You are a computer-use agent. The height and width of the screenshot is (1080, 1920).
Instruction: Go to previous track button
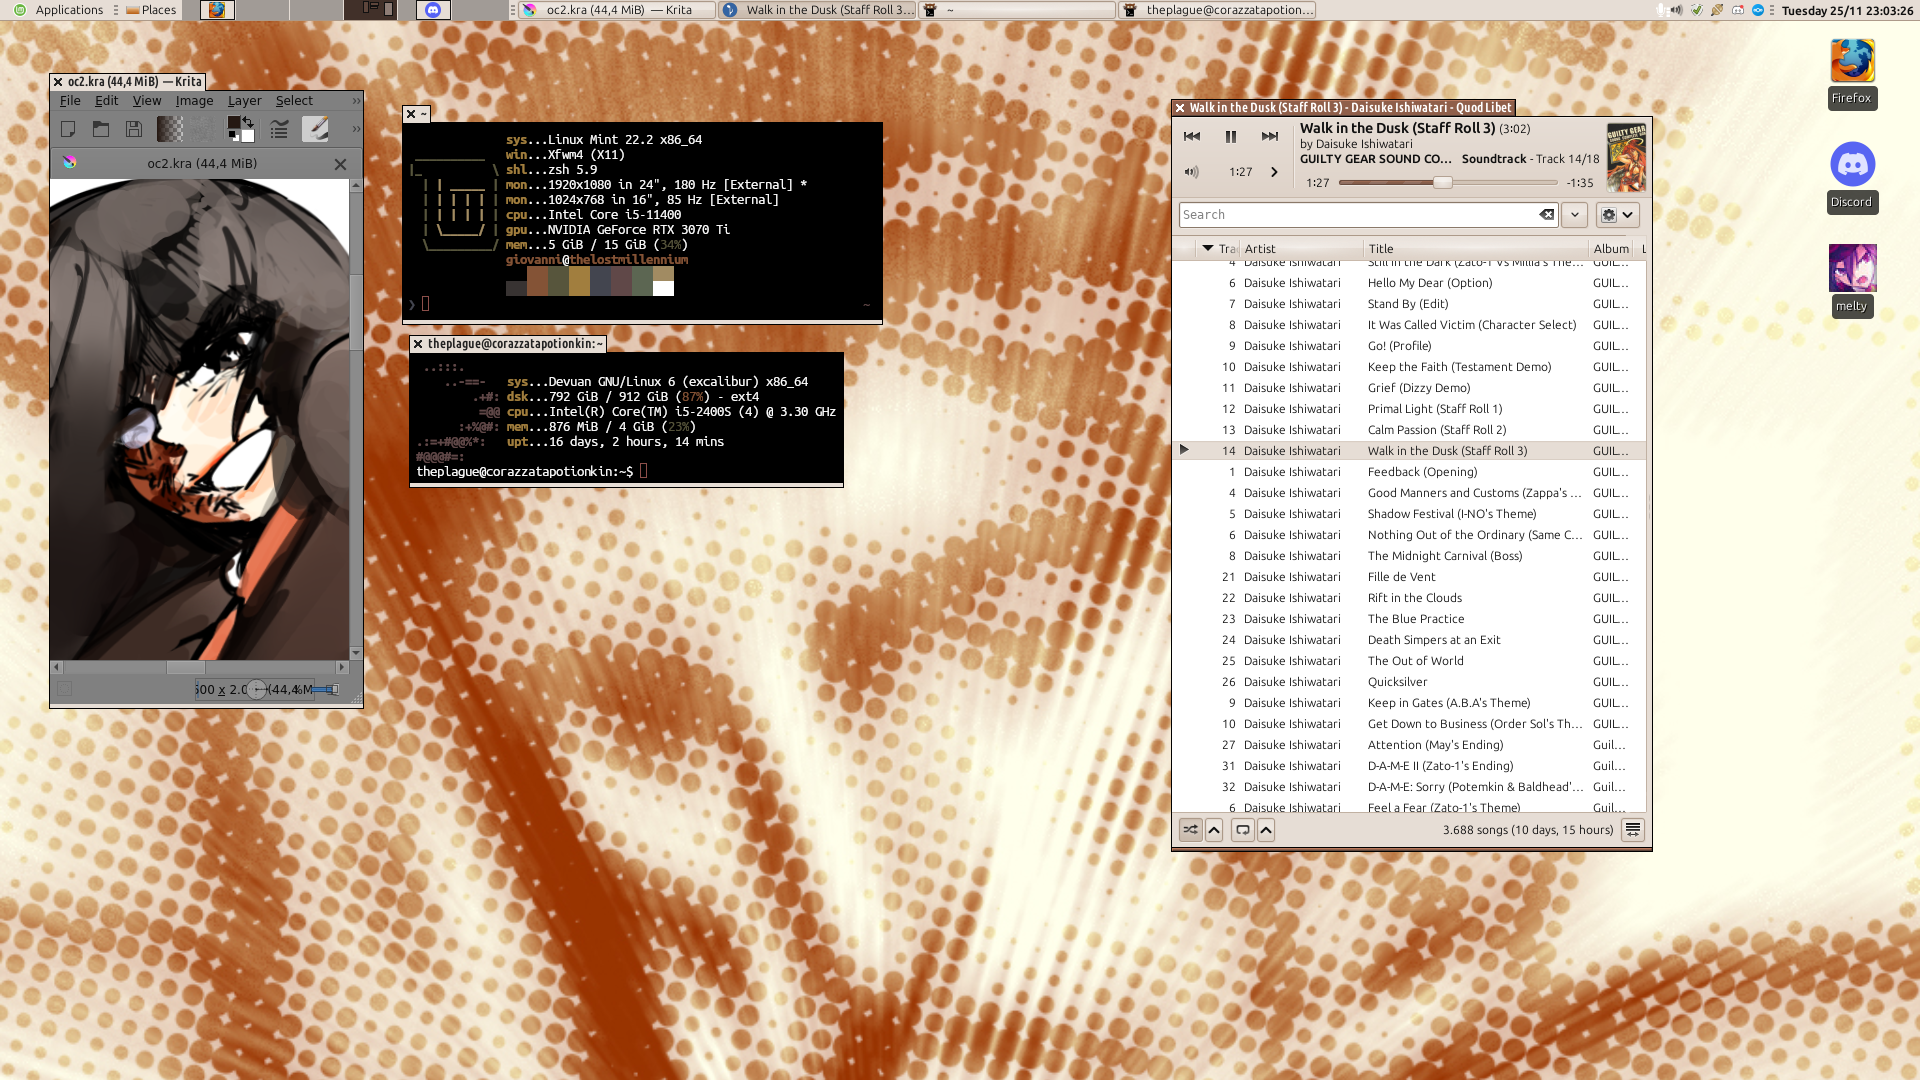click(1192, 137)
